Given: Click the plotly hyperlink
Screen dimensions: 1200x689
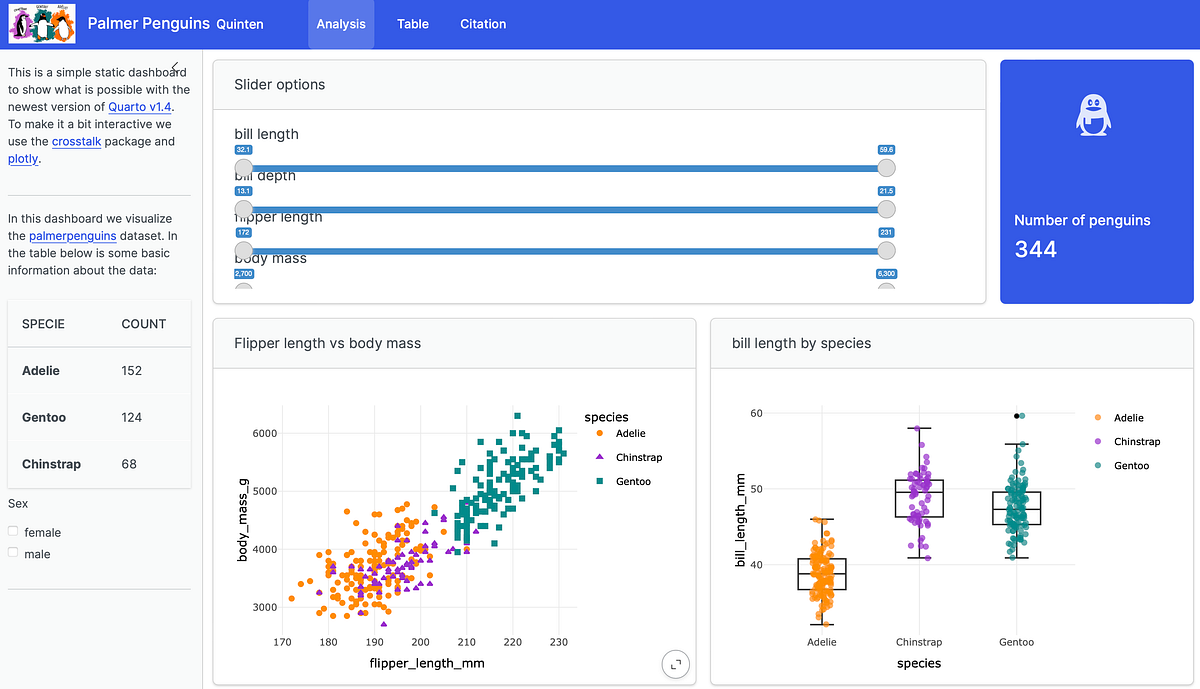Looking at the screenshot, I should point(22,158).
